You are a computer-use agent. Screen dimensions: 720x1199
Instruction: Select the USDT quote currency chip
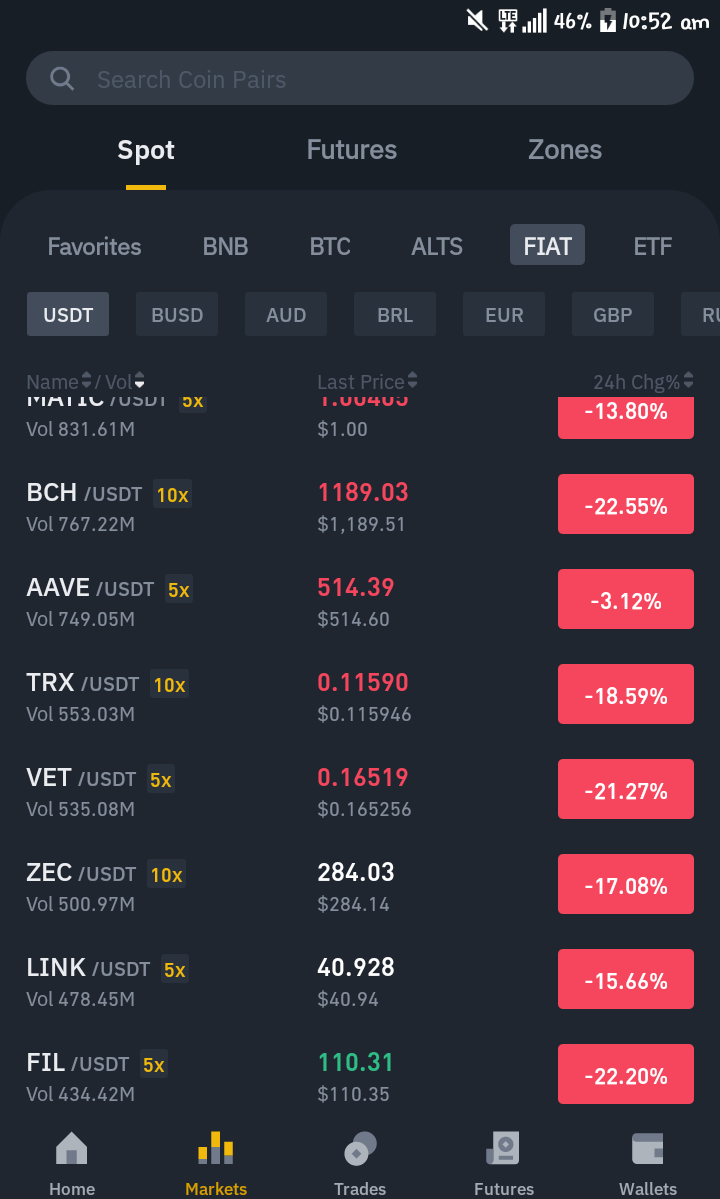click(x=68, y=314)
